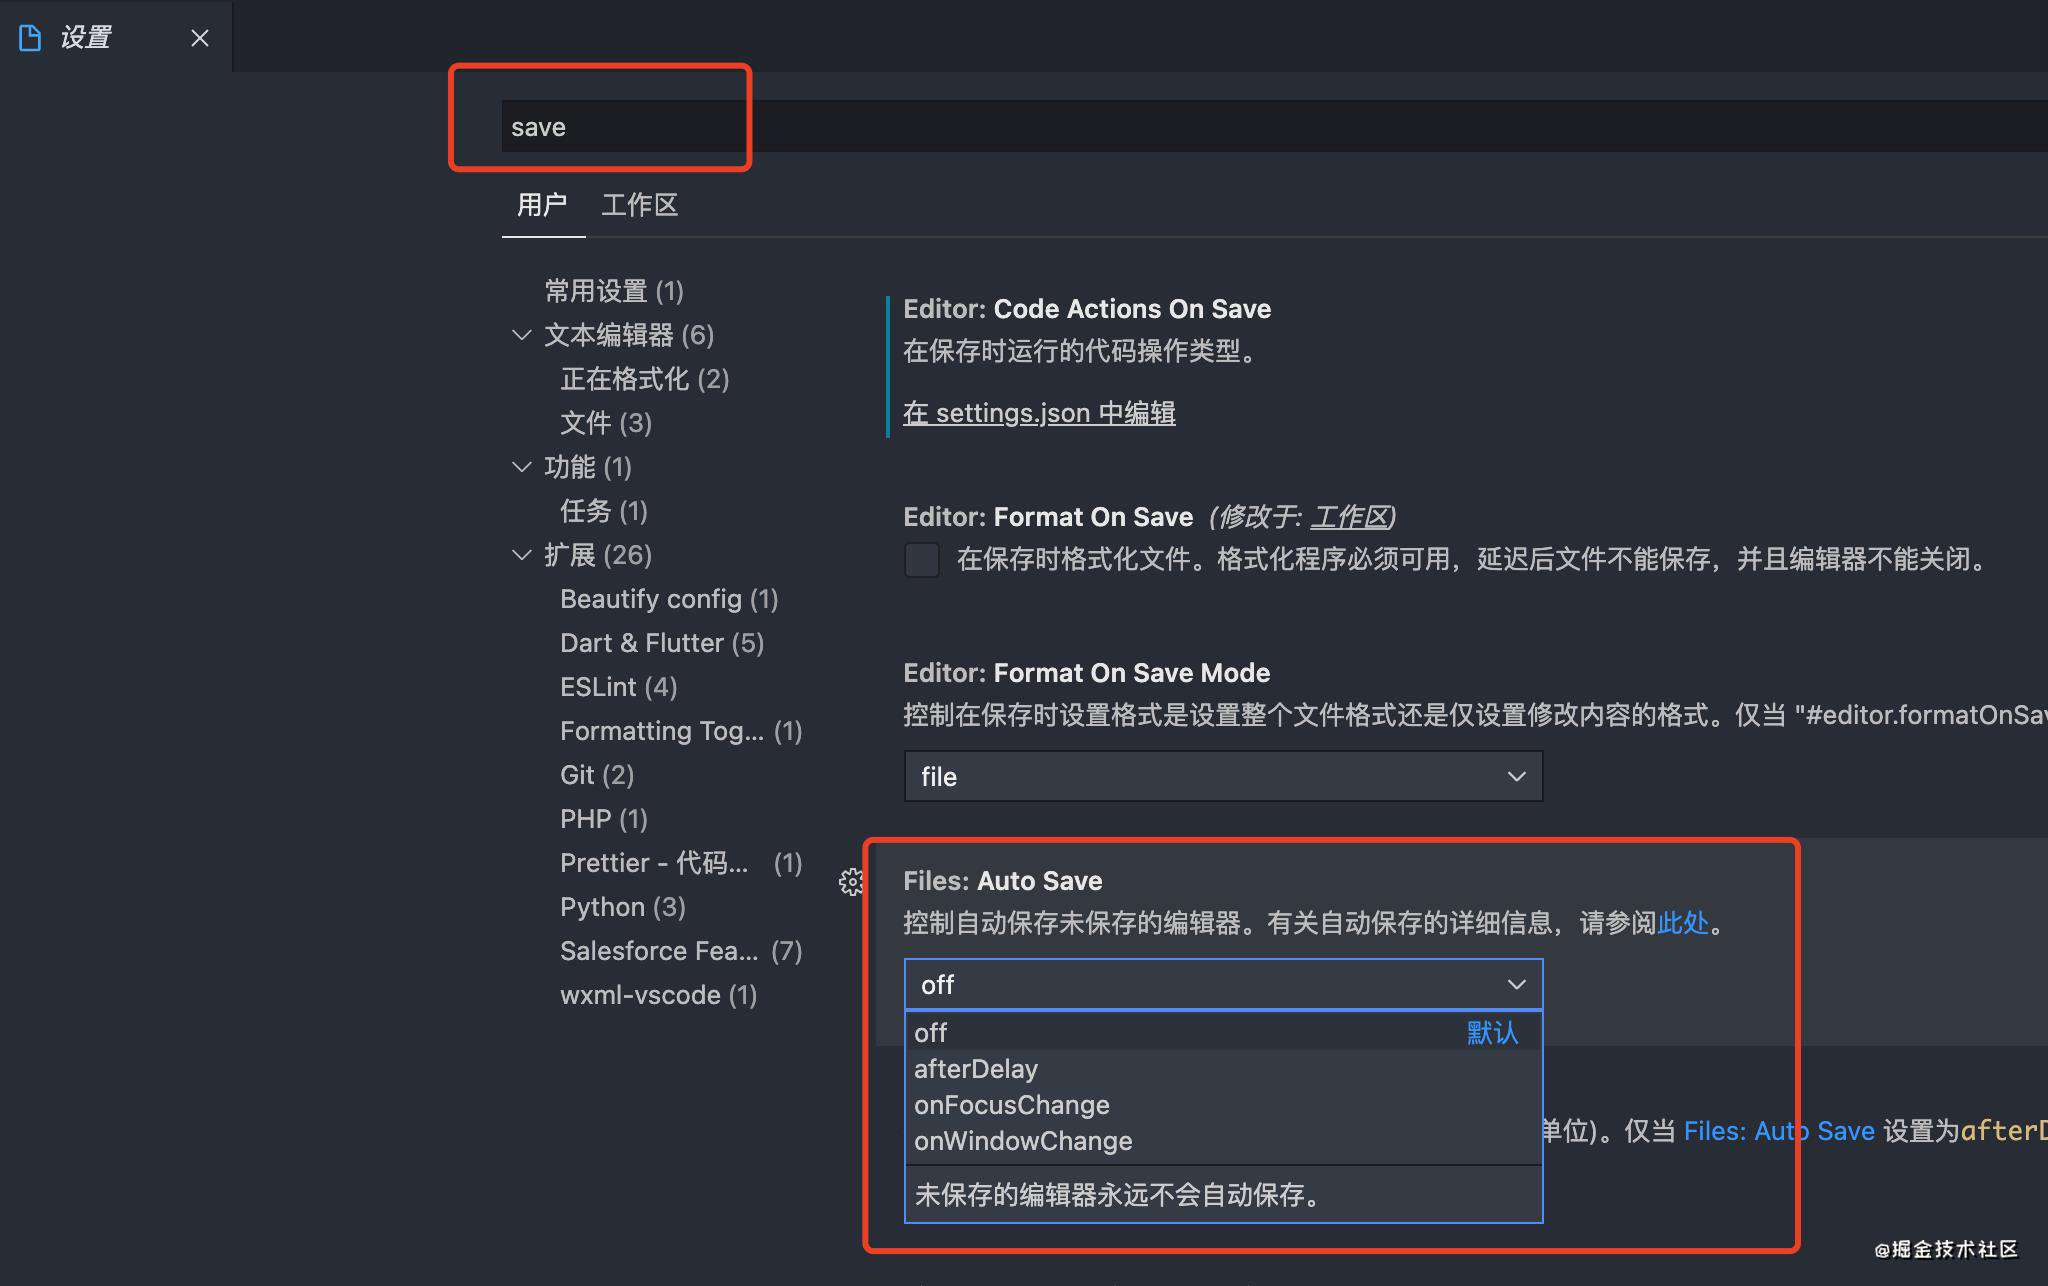Collapse the 扩展 (26) tree group
This screenshot has height=1286, width=2048.
coord(521,555)
